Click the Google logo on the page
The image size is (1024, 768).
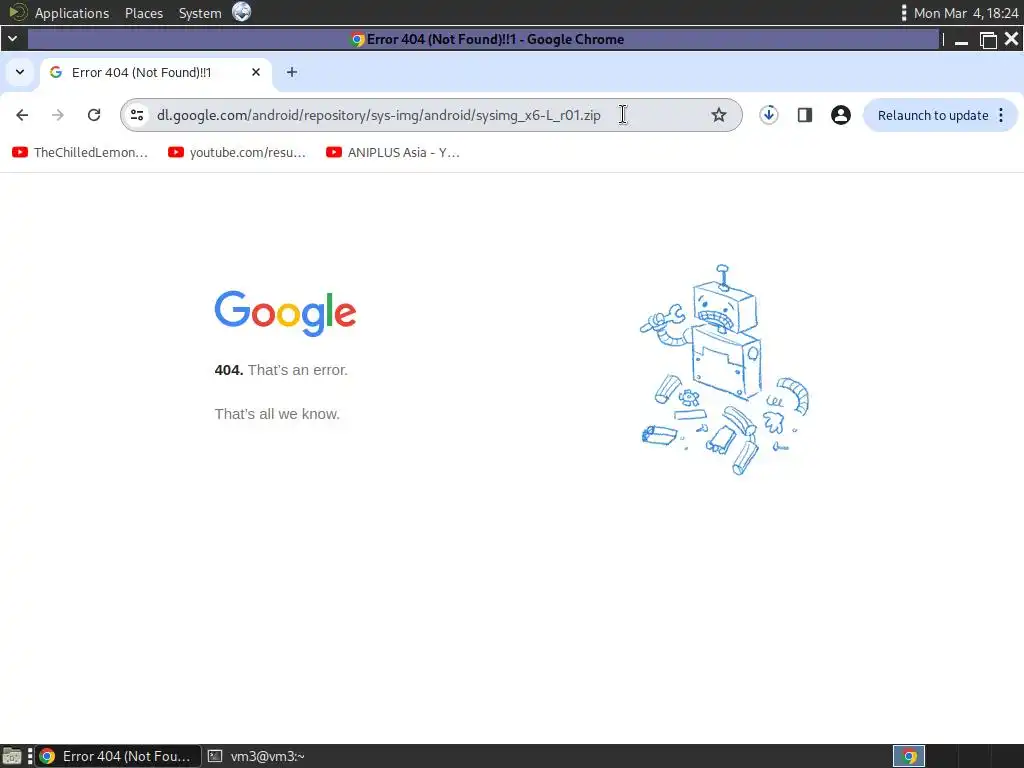[285, 313]
